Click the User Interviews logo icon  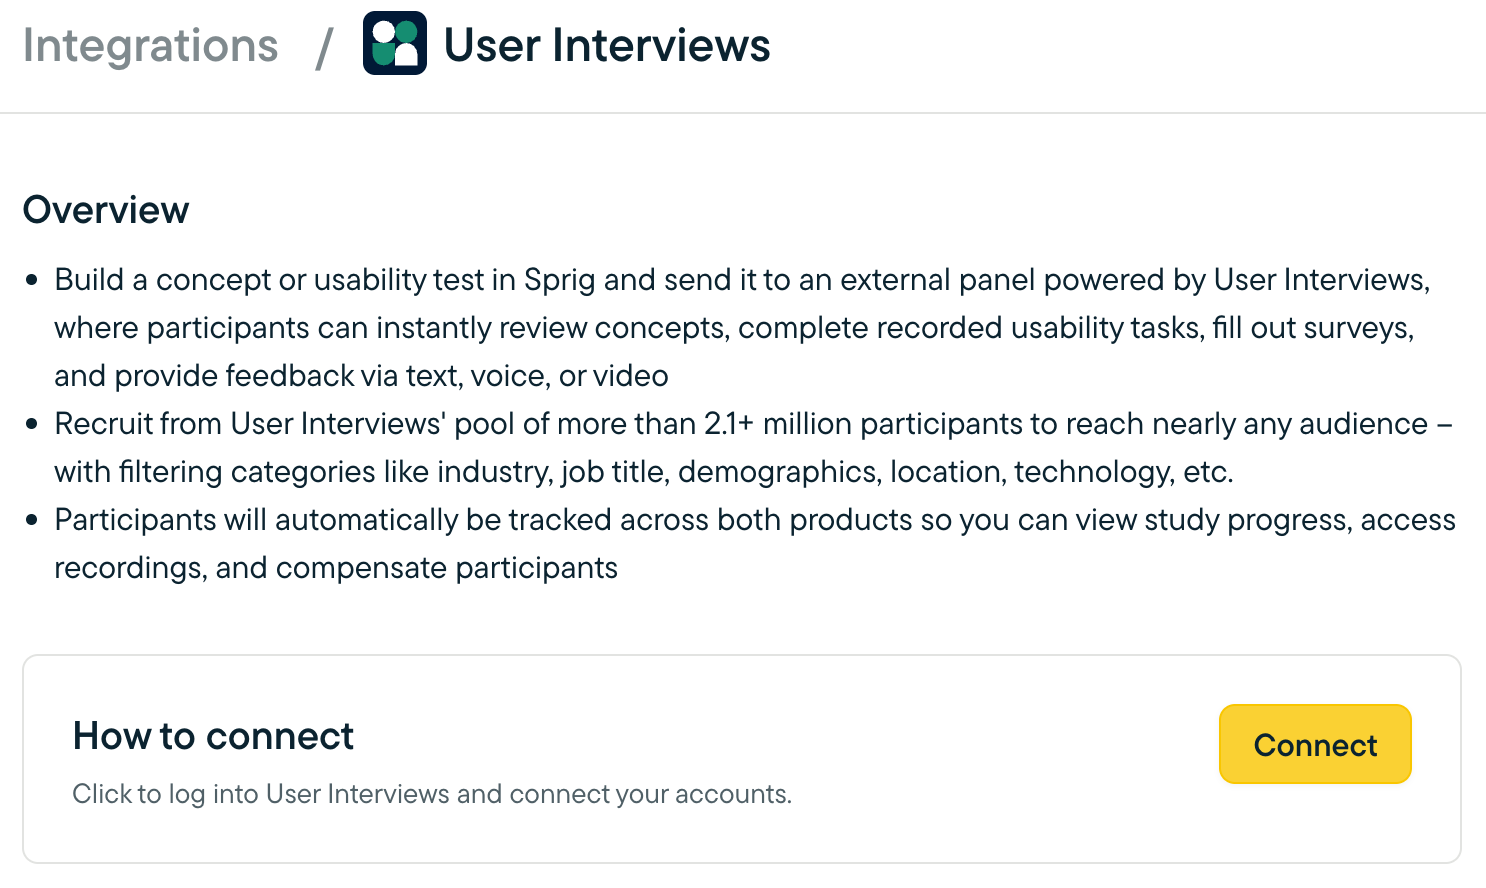[395, 44]
